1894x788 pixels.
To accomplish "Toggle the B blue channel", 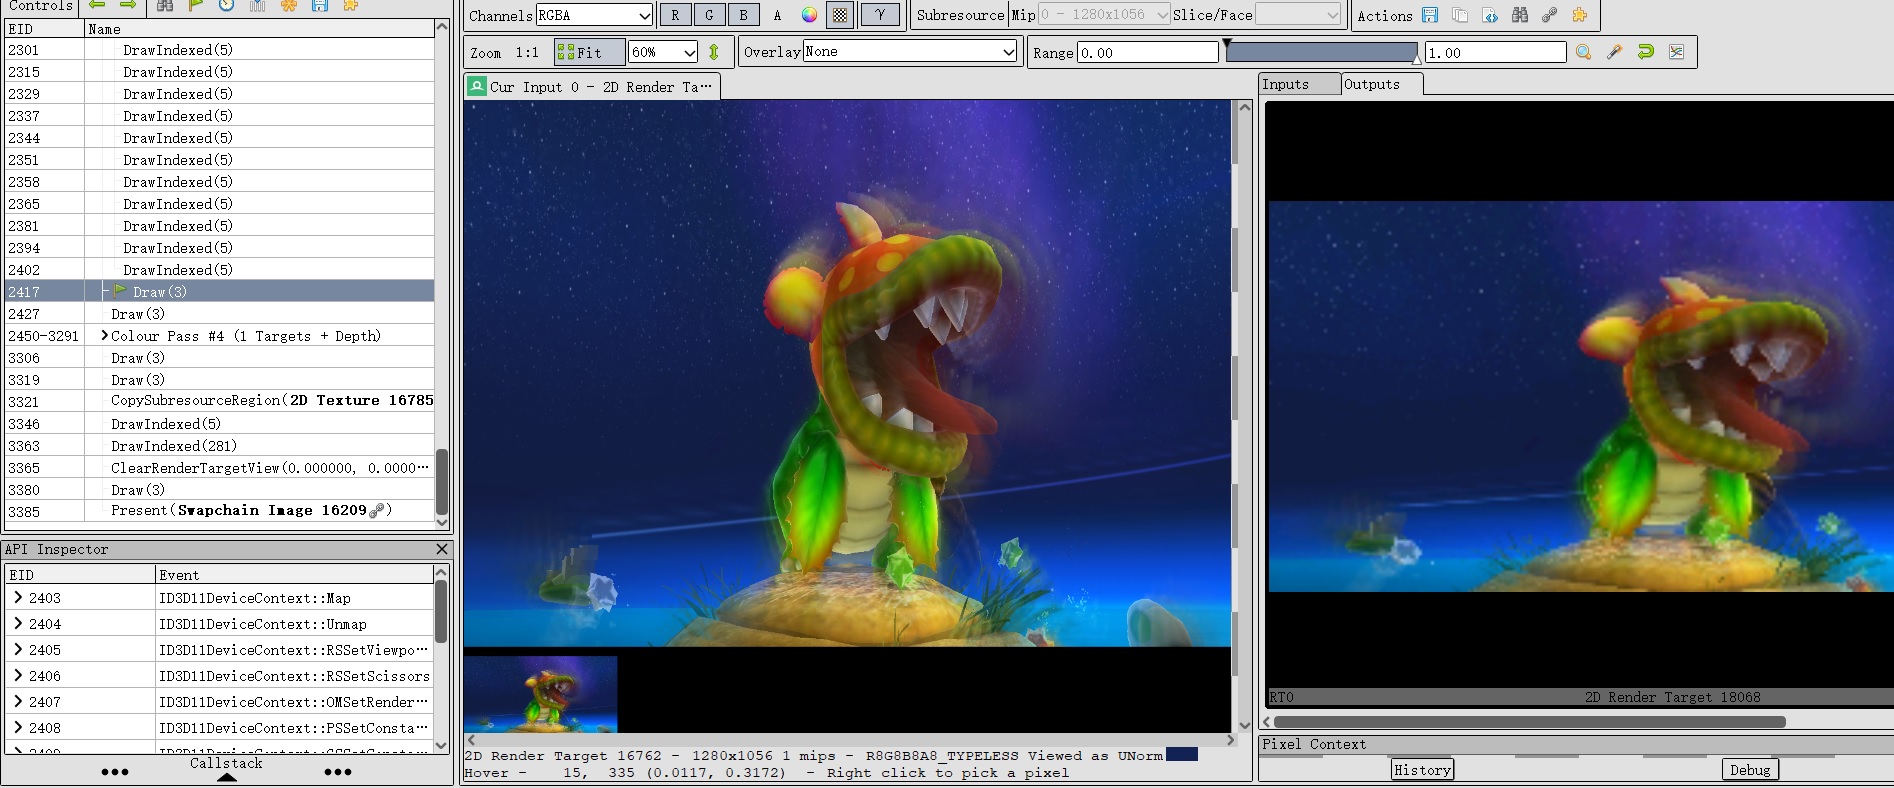I will coord(743,15).
